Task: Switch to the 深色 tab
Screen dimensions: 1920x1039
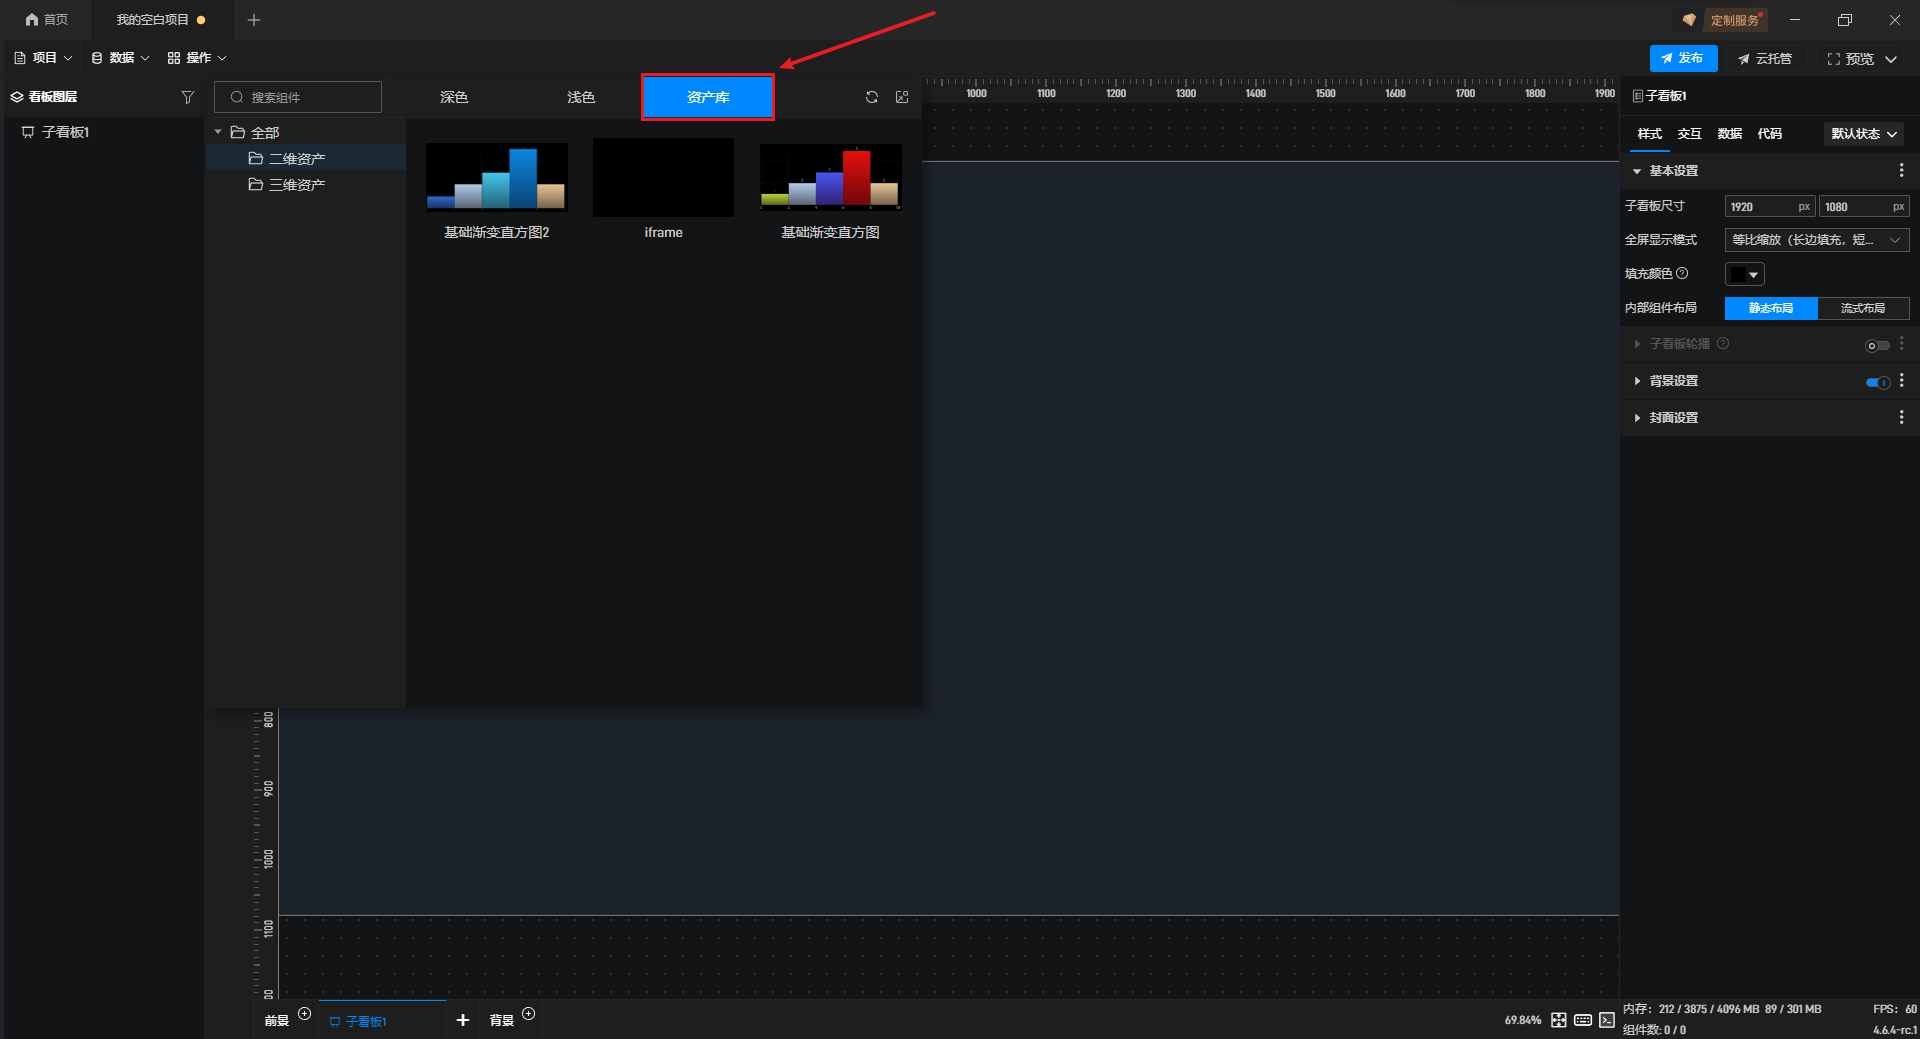Action: point(454,97)
